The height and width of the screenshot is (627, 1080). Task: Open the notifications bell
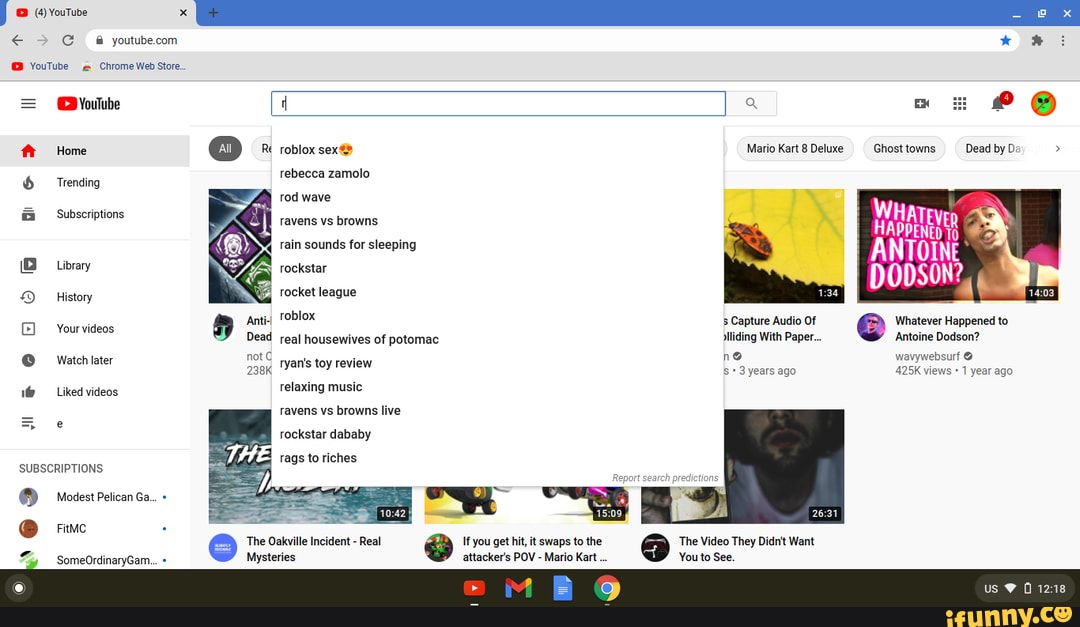coord(998,104)
